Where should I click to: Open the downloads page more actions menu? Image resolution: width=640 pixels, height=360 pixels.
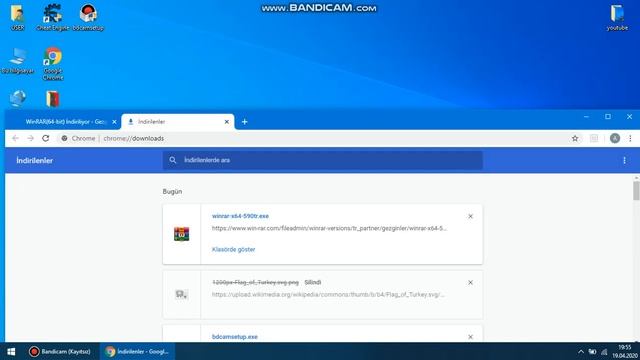coord(624,160)
